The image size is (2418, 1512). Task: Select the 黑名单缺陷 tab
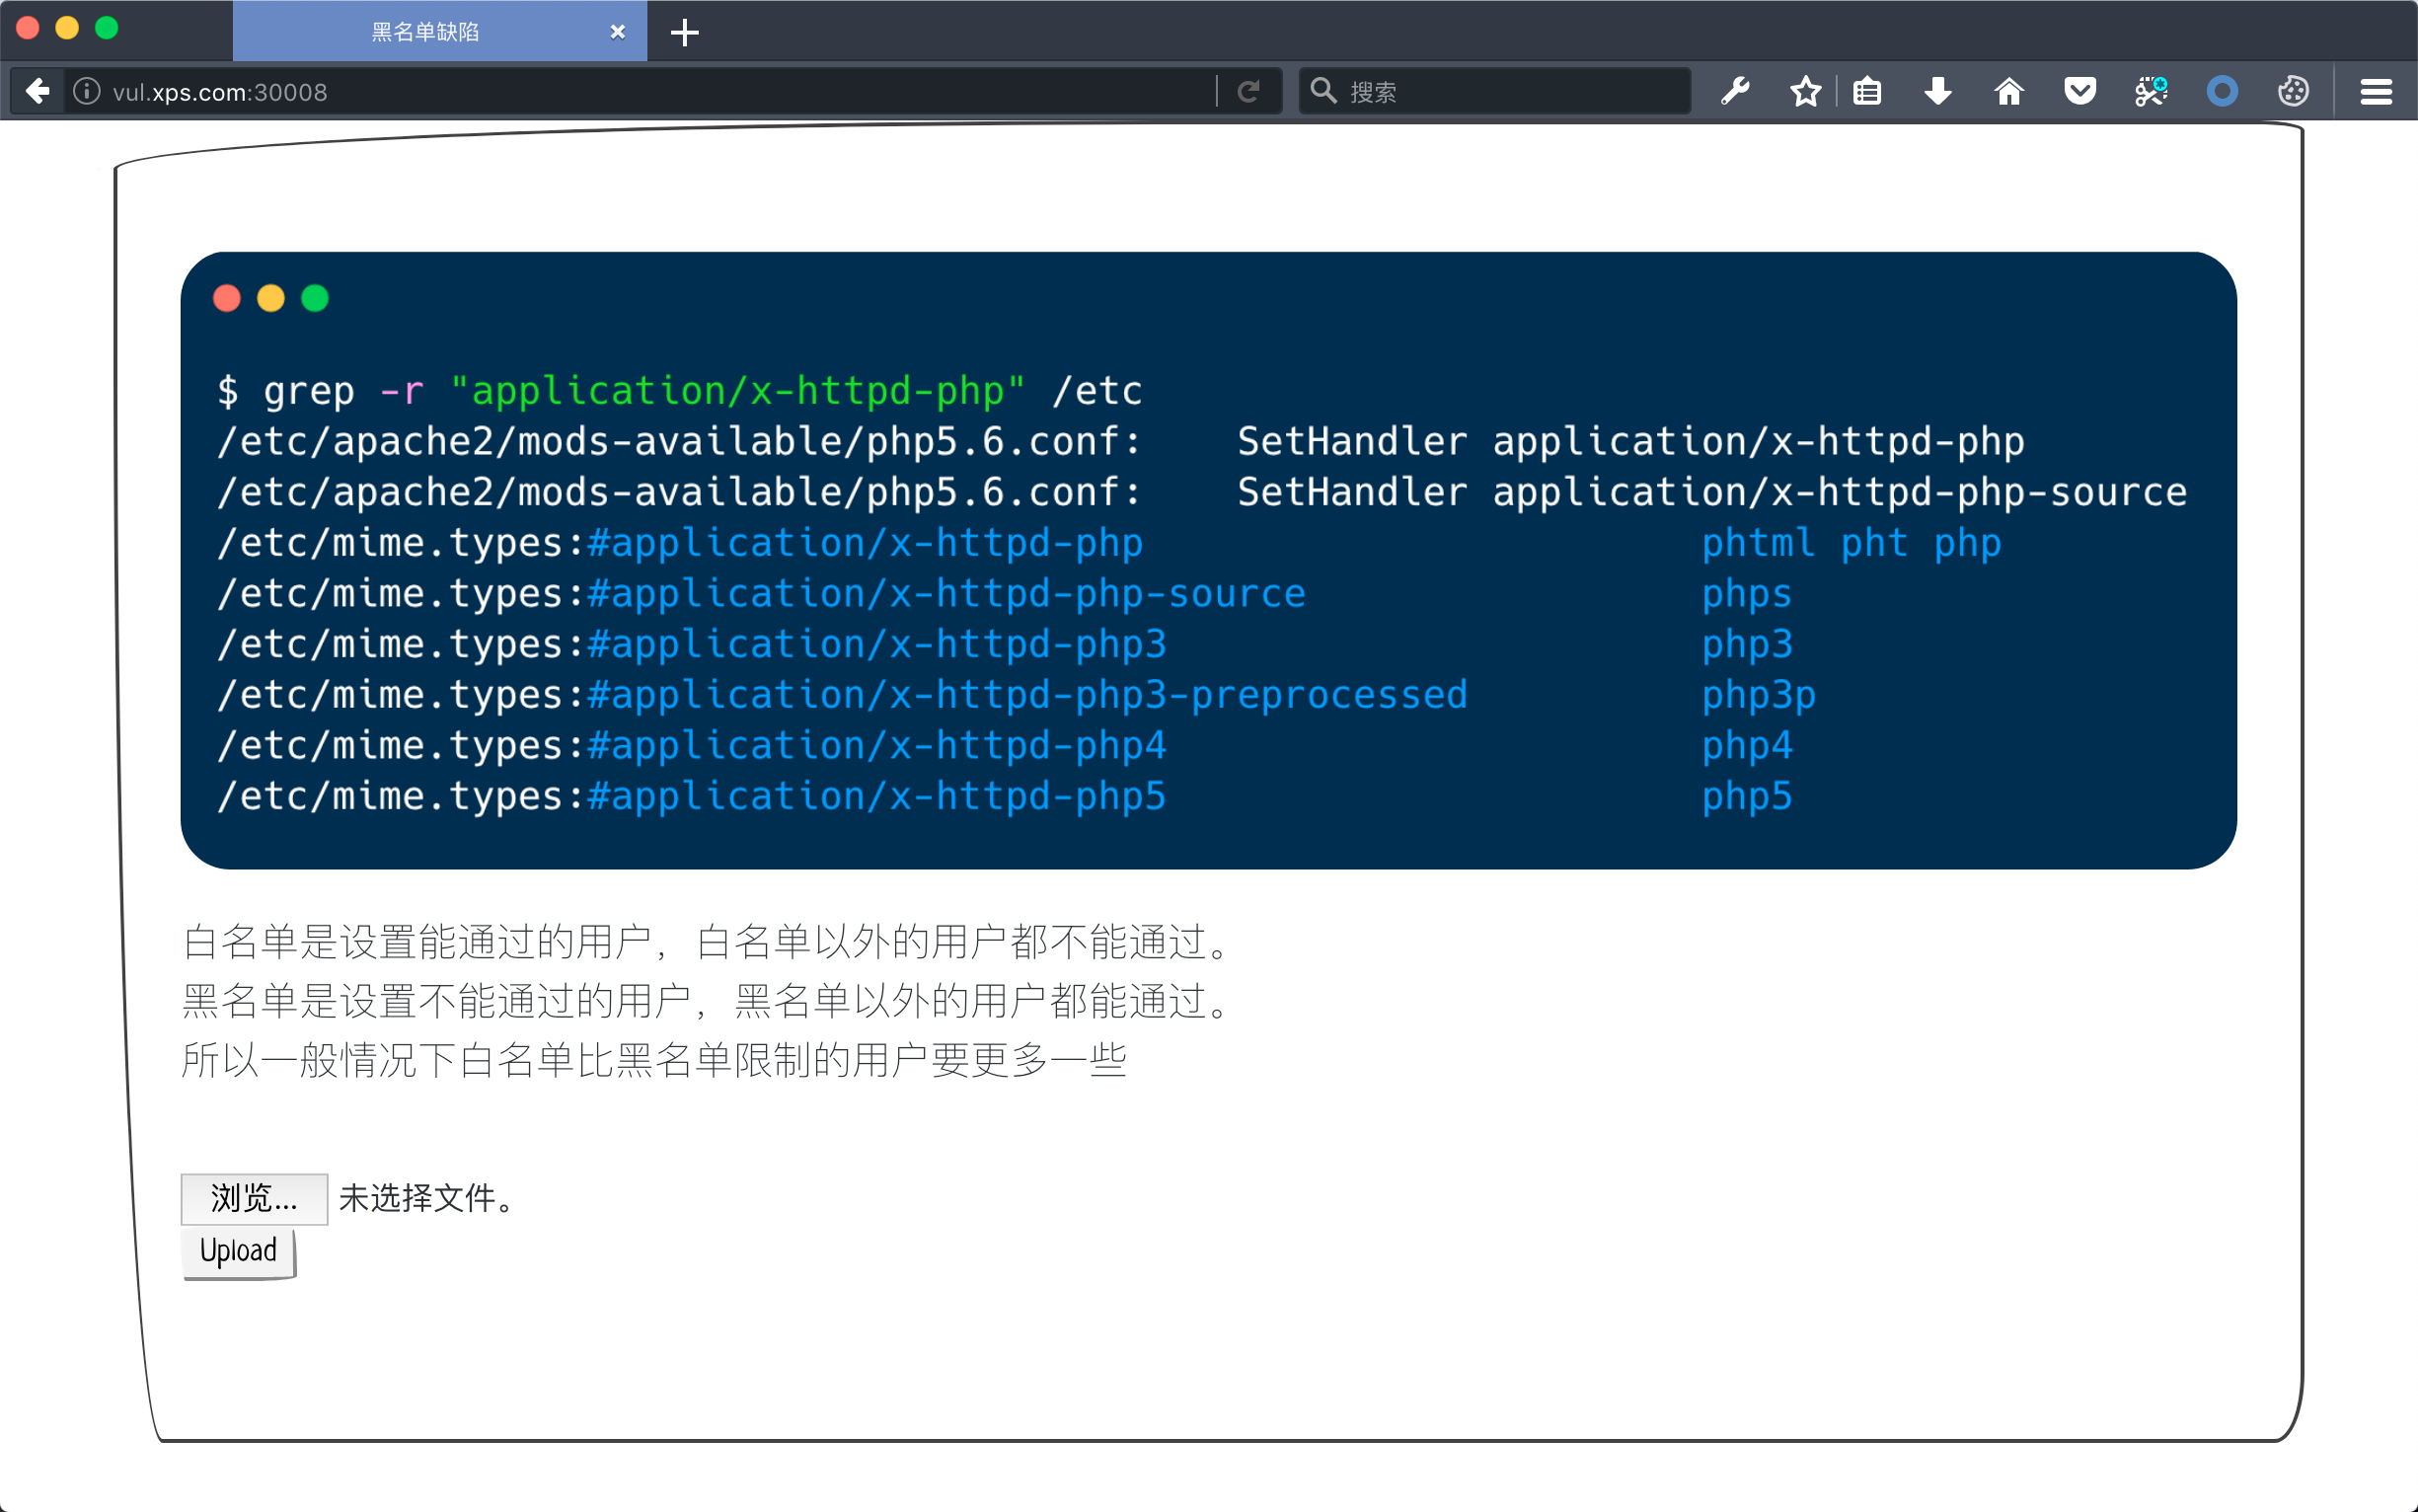tap(439, 32)
